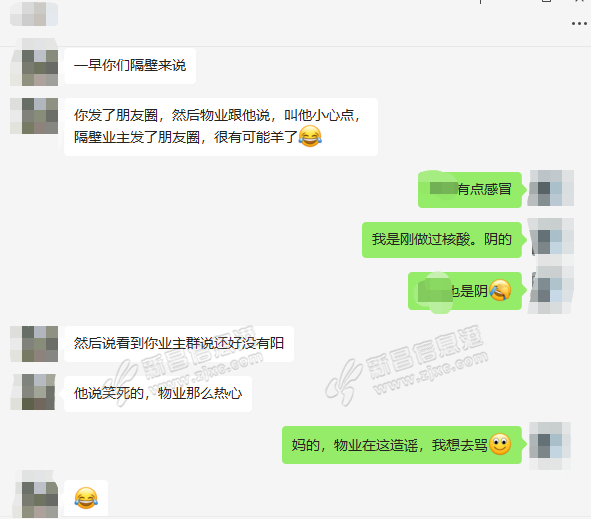Click the smiley emoji in '我想去骂' bubble

click(500, 444)
